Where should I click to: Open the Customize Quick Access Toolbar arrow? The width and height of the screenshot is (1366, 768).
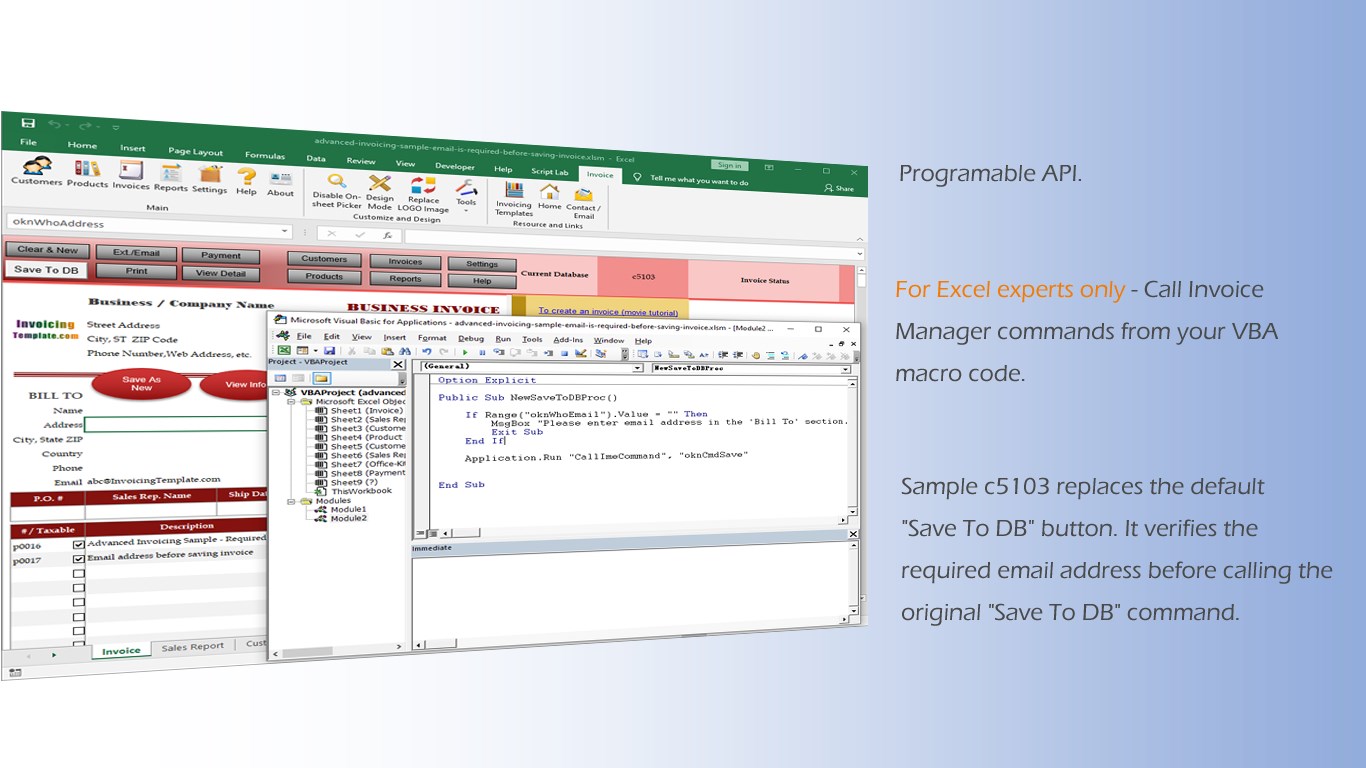pos(115,128)
